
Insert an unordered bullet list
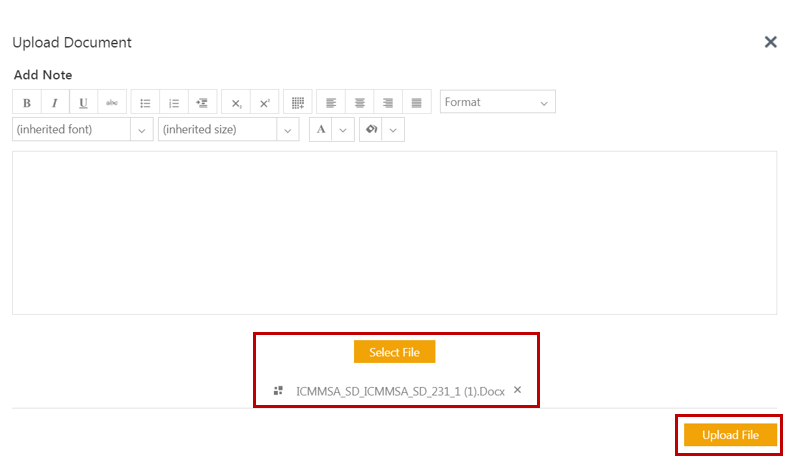[x=145, y=103]
